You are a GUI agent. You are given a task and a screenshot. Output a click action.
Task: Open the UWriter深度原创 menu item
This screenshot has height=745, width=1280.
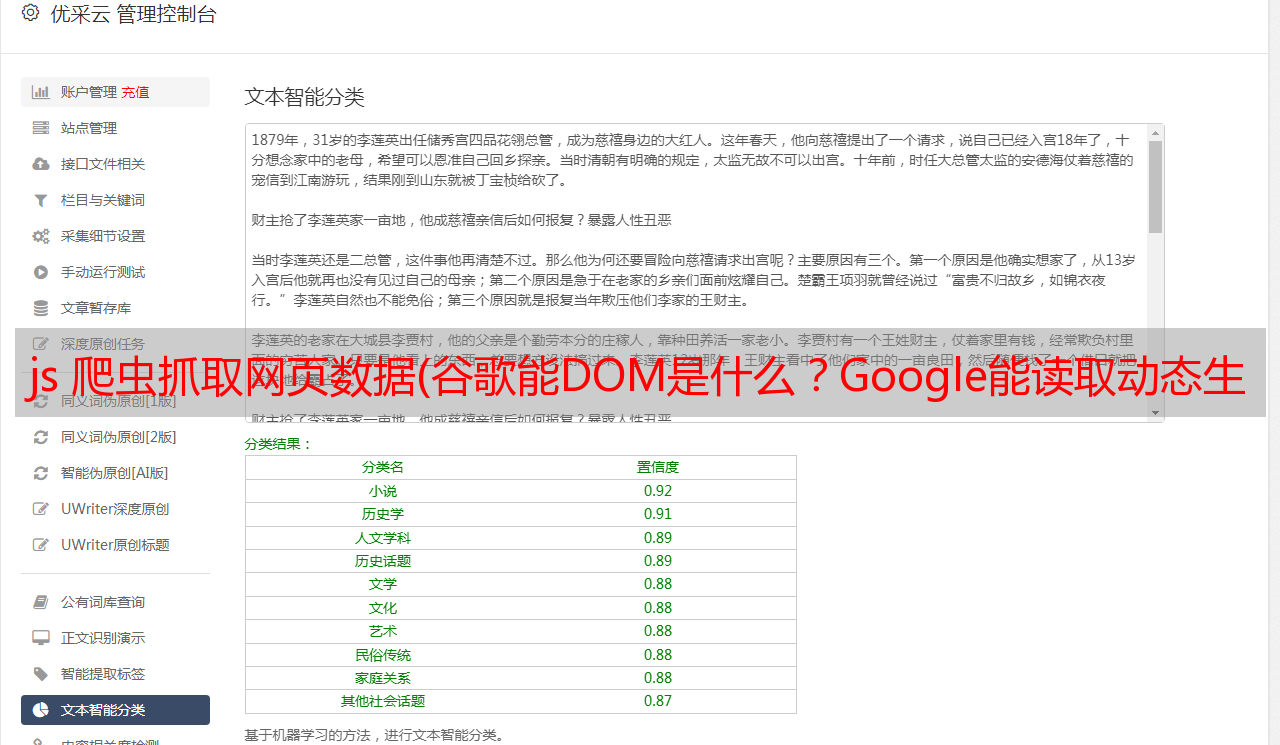click(115, 509)
